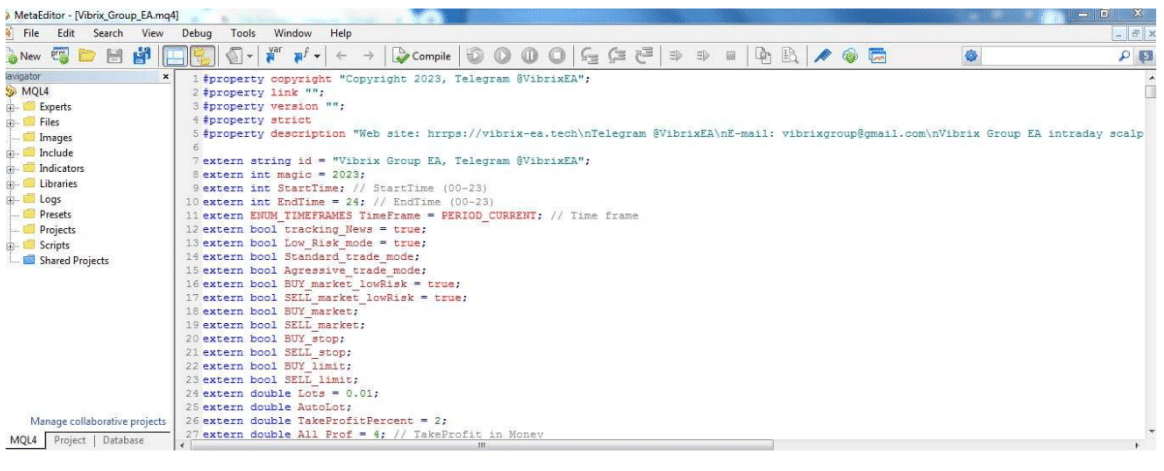Save all files using the multi-disk icon

[x=141, y=57]
